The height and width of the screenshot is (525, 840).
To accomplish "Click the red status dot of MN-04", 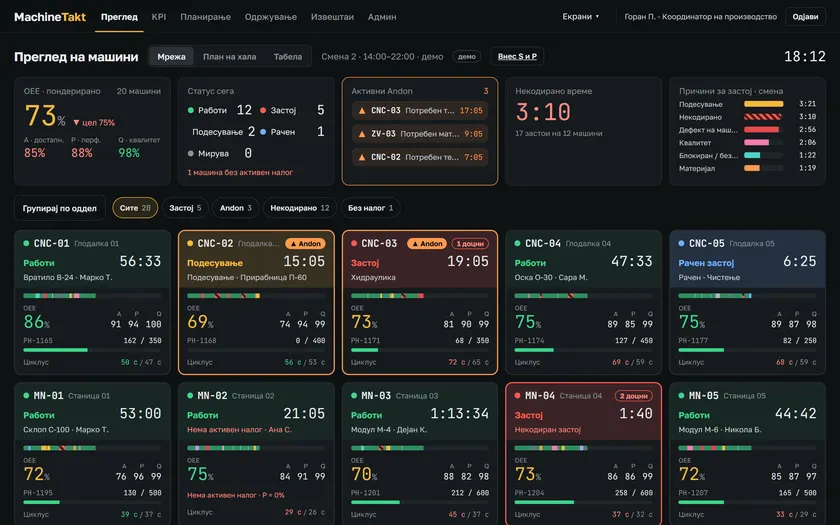I will click(518, 395).
